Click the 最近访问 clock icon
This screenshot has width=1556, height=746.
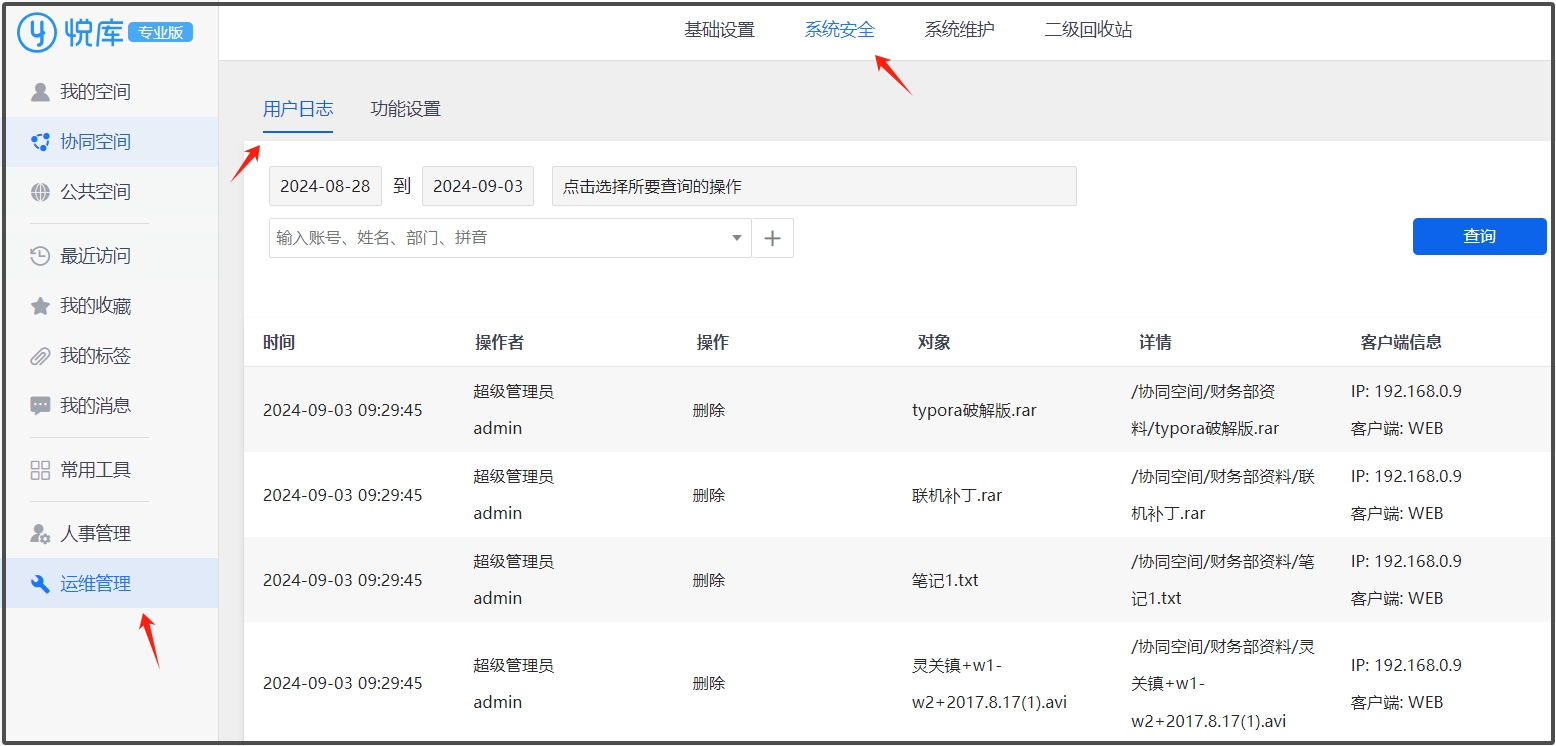(40, 256)
